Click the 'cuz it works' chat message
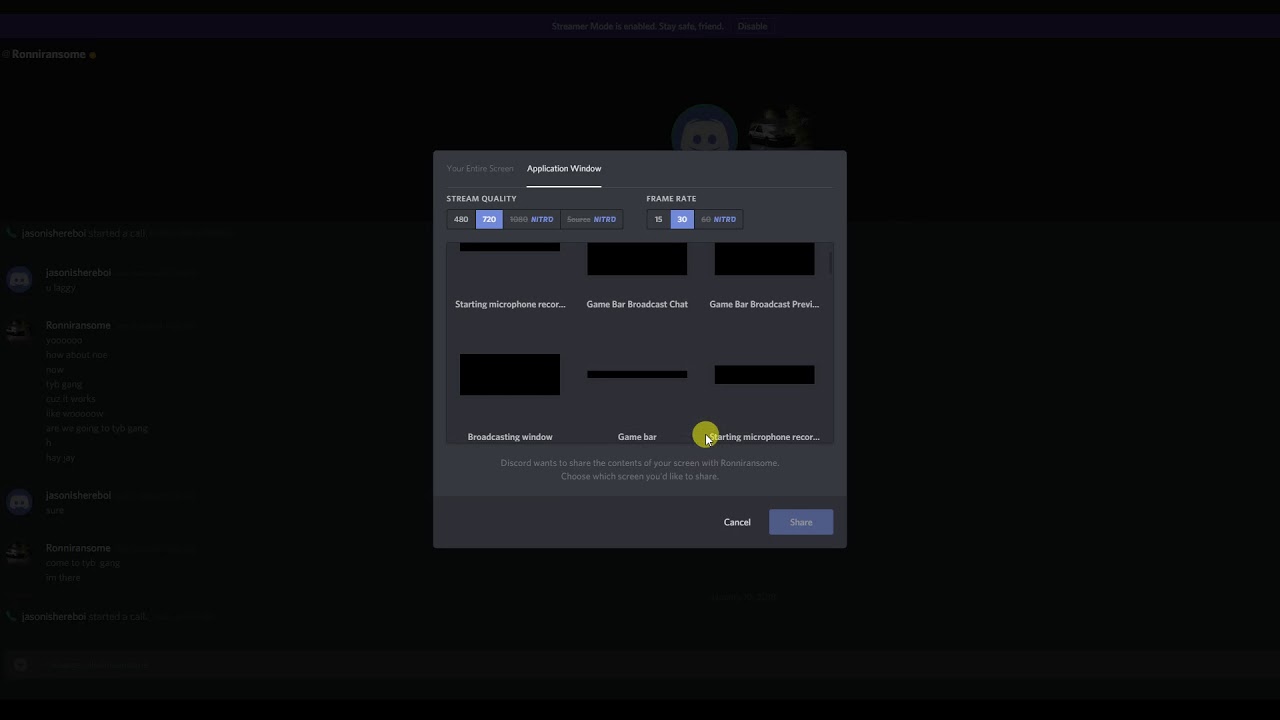The width and height of the screenshot is (1280, 720). tap(71, 399)
